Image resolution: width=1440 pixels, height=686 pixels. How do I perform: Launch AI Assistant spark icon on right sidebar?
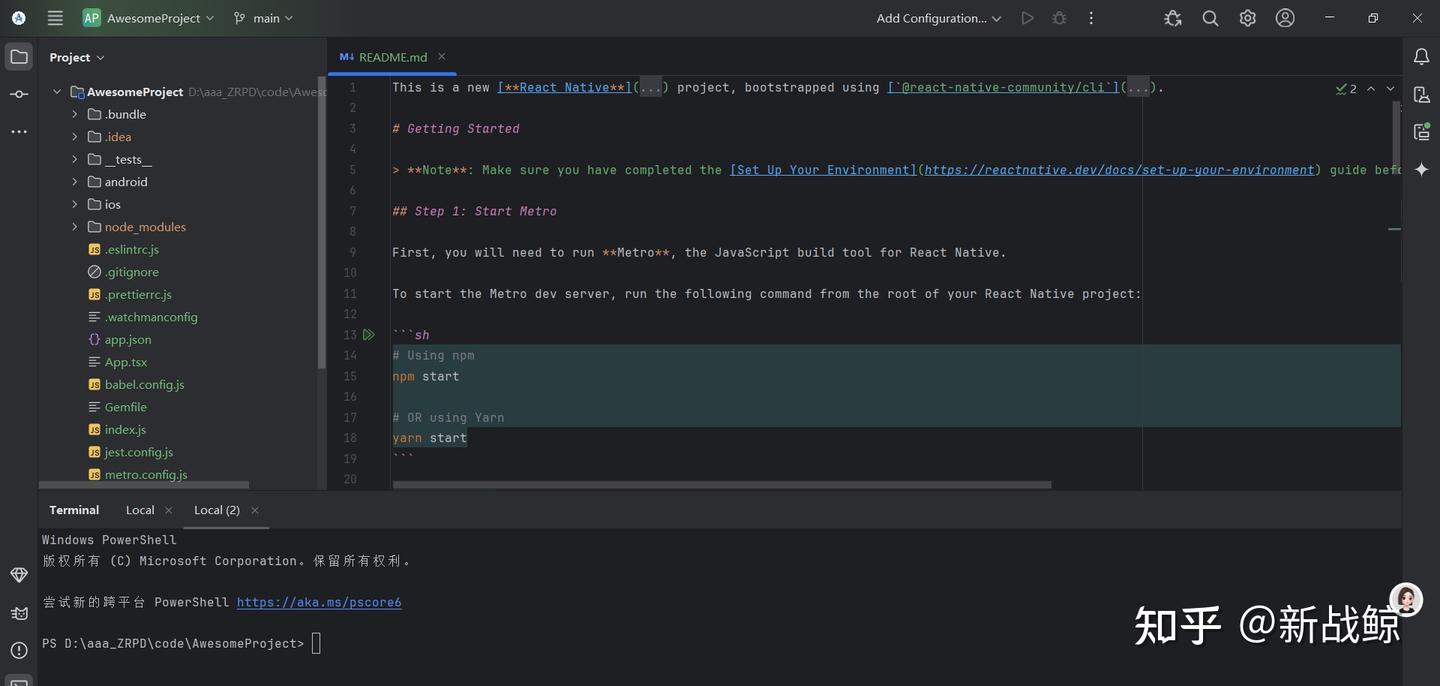point(1418,167)
